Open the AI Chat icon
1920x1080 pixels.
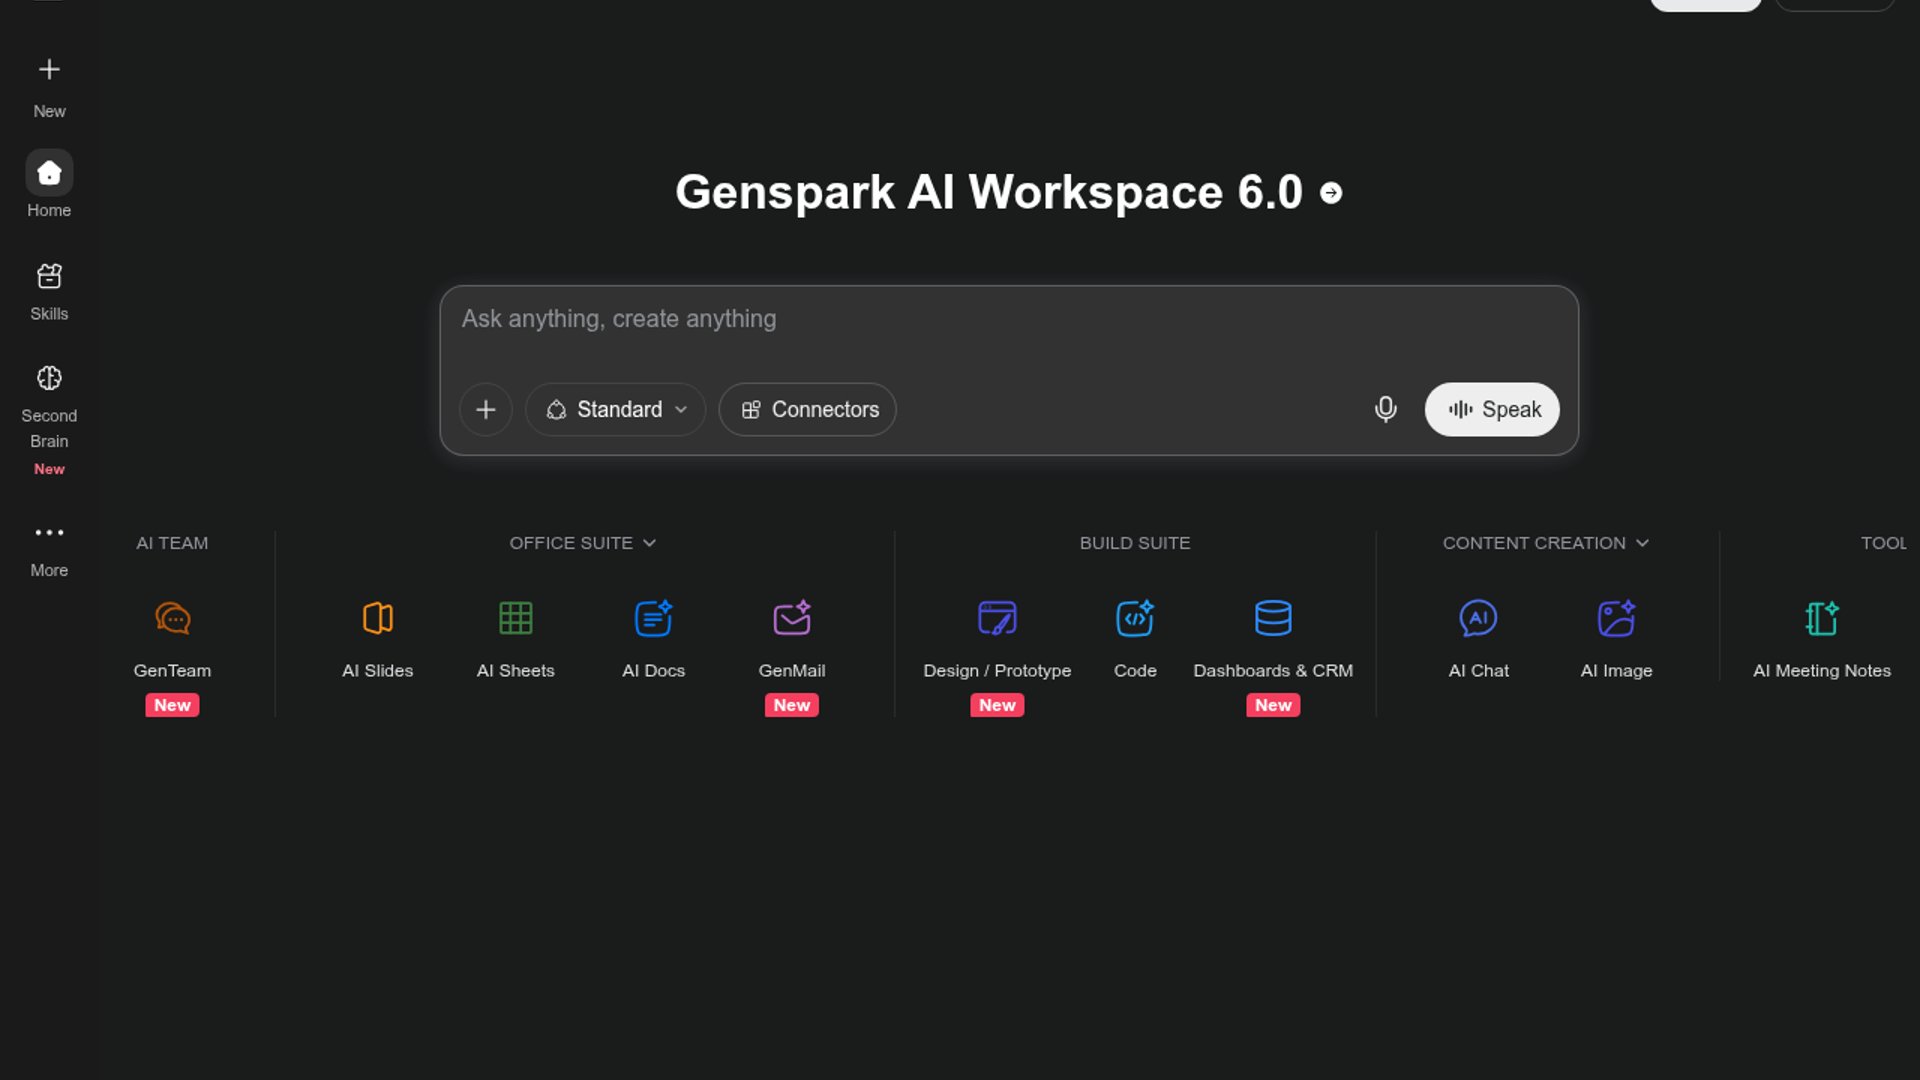[1478, 618]
